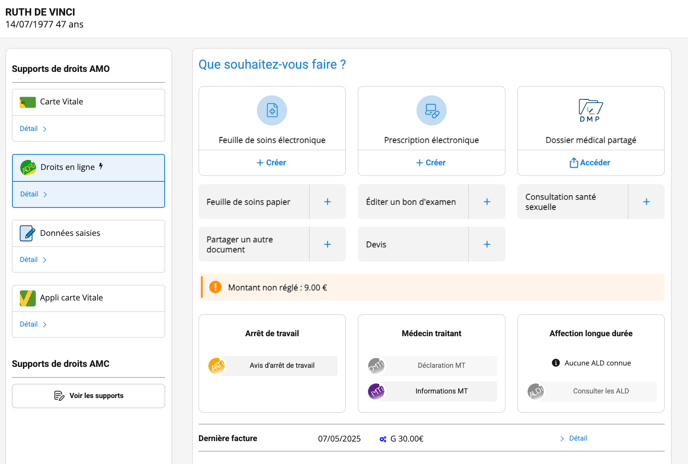Screen dimensions: 688x464
Task: Click the Droits en ligne ADRi icon
Action: (28, 168)
